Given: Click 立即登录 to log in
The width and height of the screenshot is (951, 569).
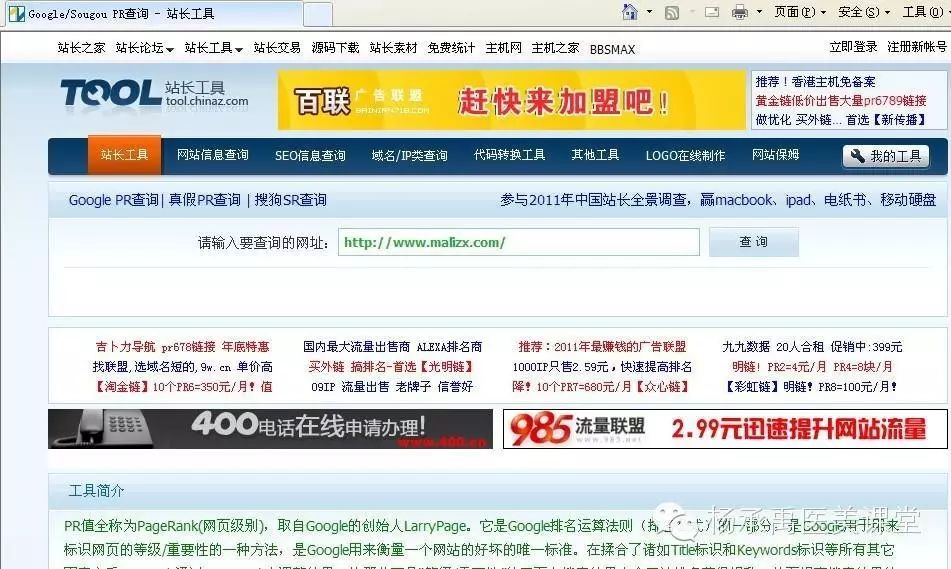Looking at the screenshot, I should click(853, 47).
